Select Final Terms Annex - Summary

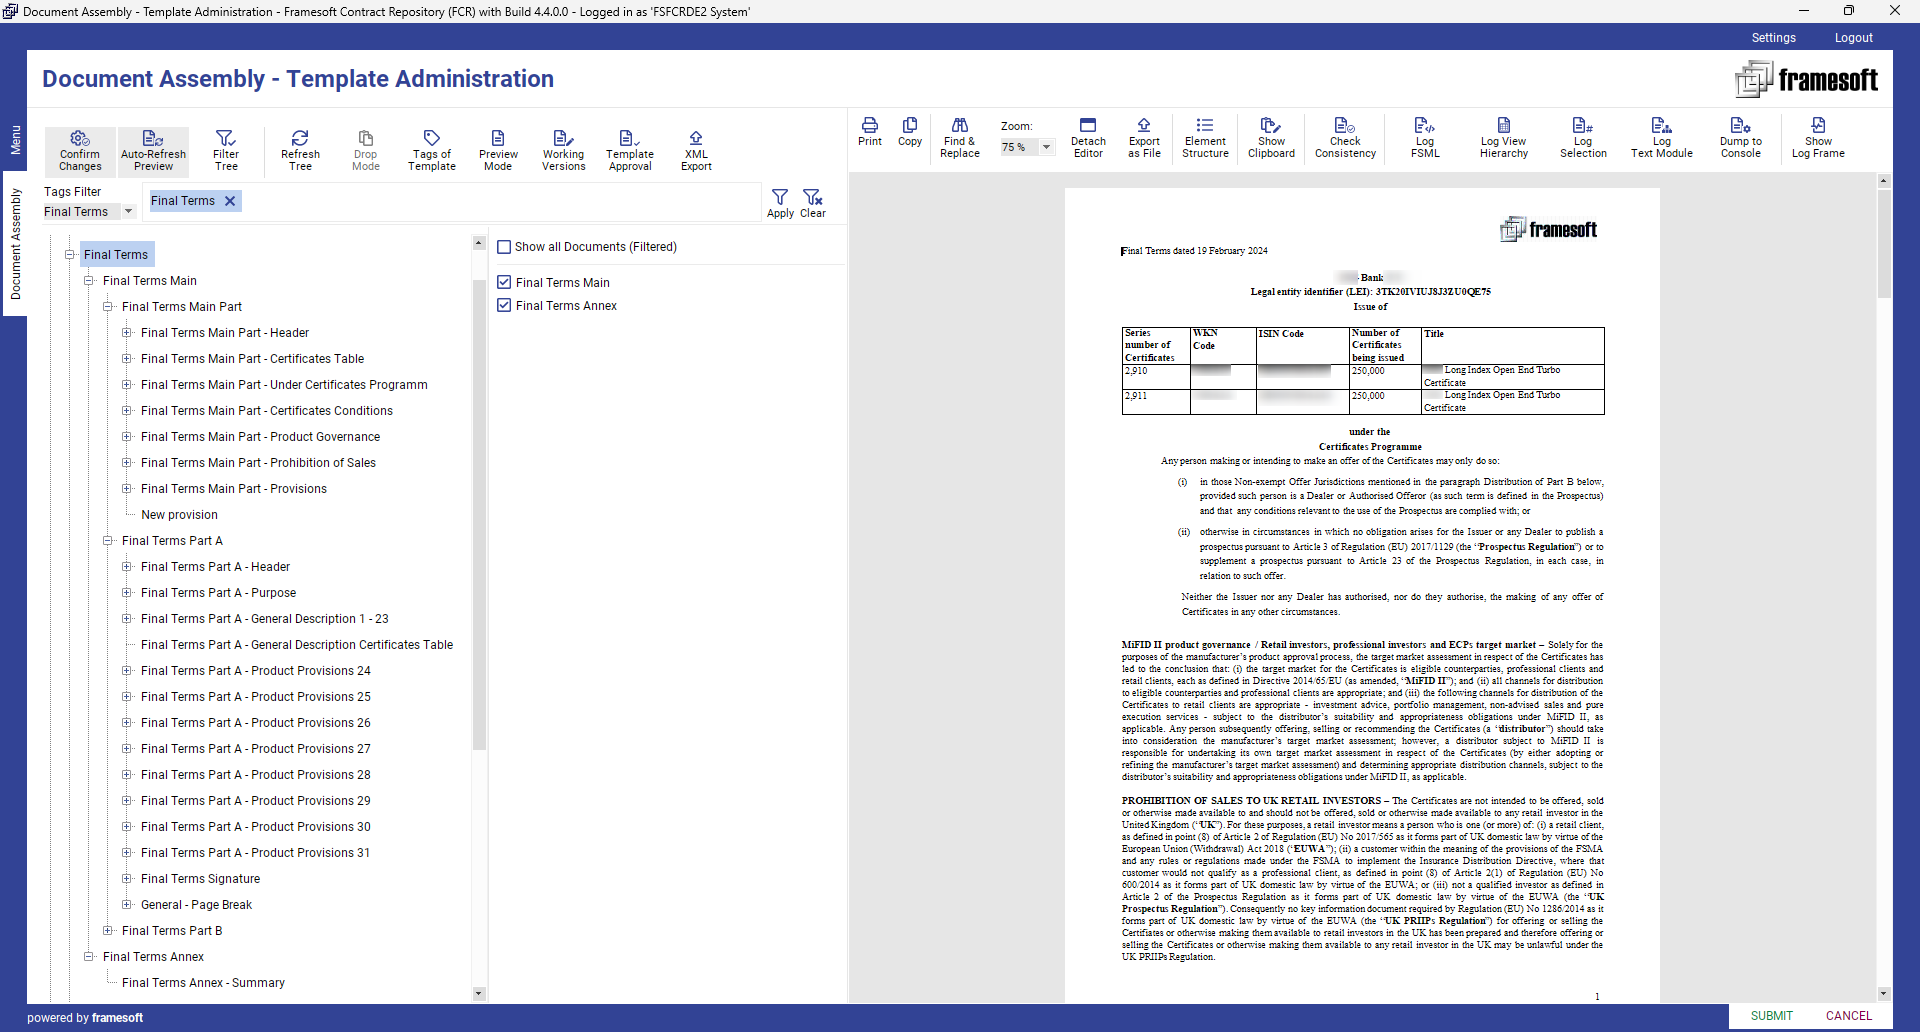(x=203, y=983)
